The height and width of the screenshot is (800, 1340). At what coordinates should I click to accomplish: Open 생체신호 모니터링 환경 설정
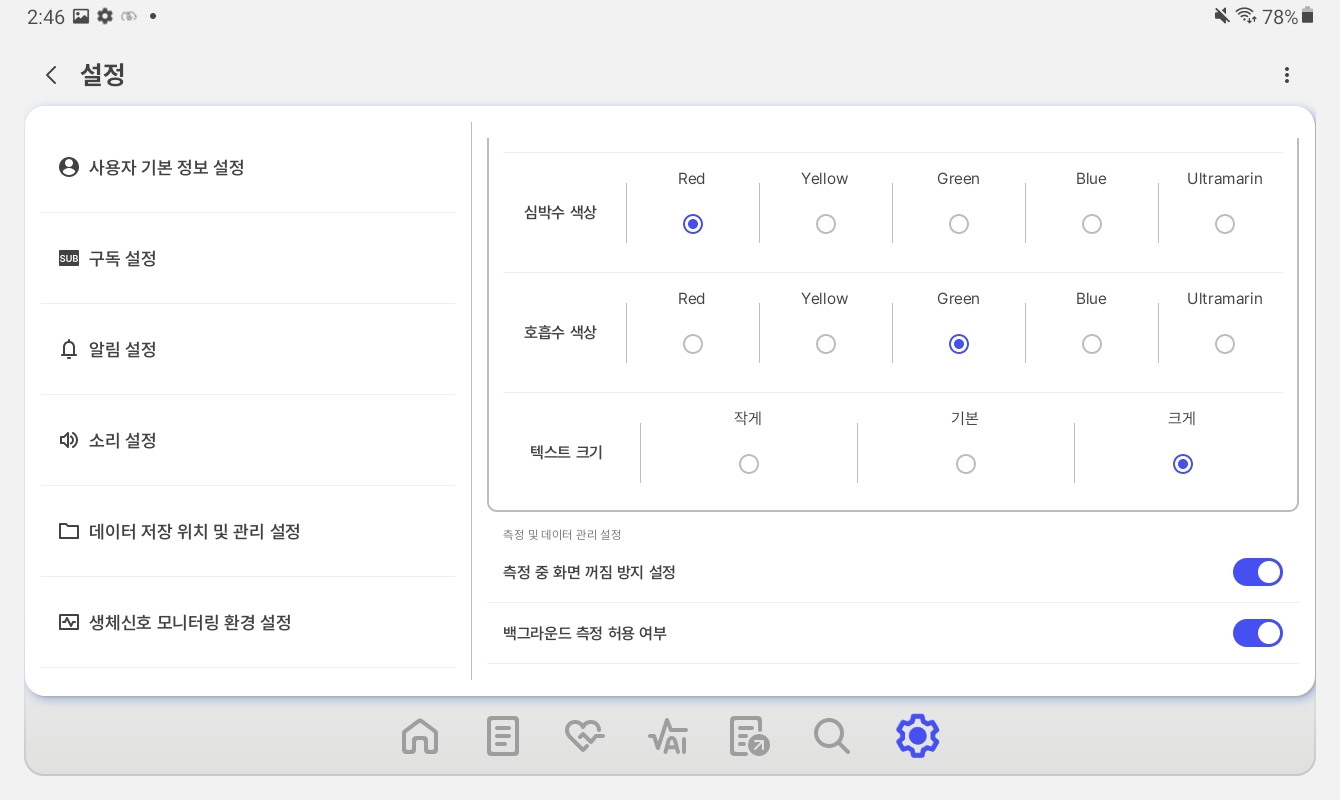click(248, 622)
